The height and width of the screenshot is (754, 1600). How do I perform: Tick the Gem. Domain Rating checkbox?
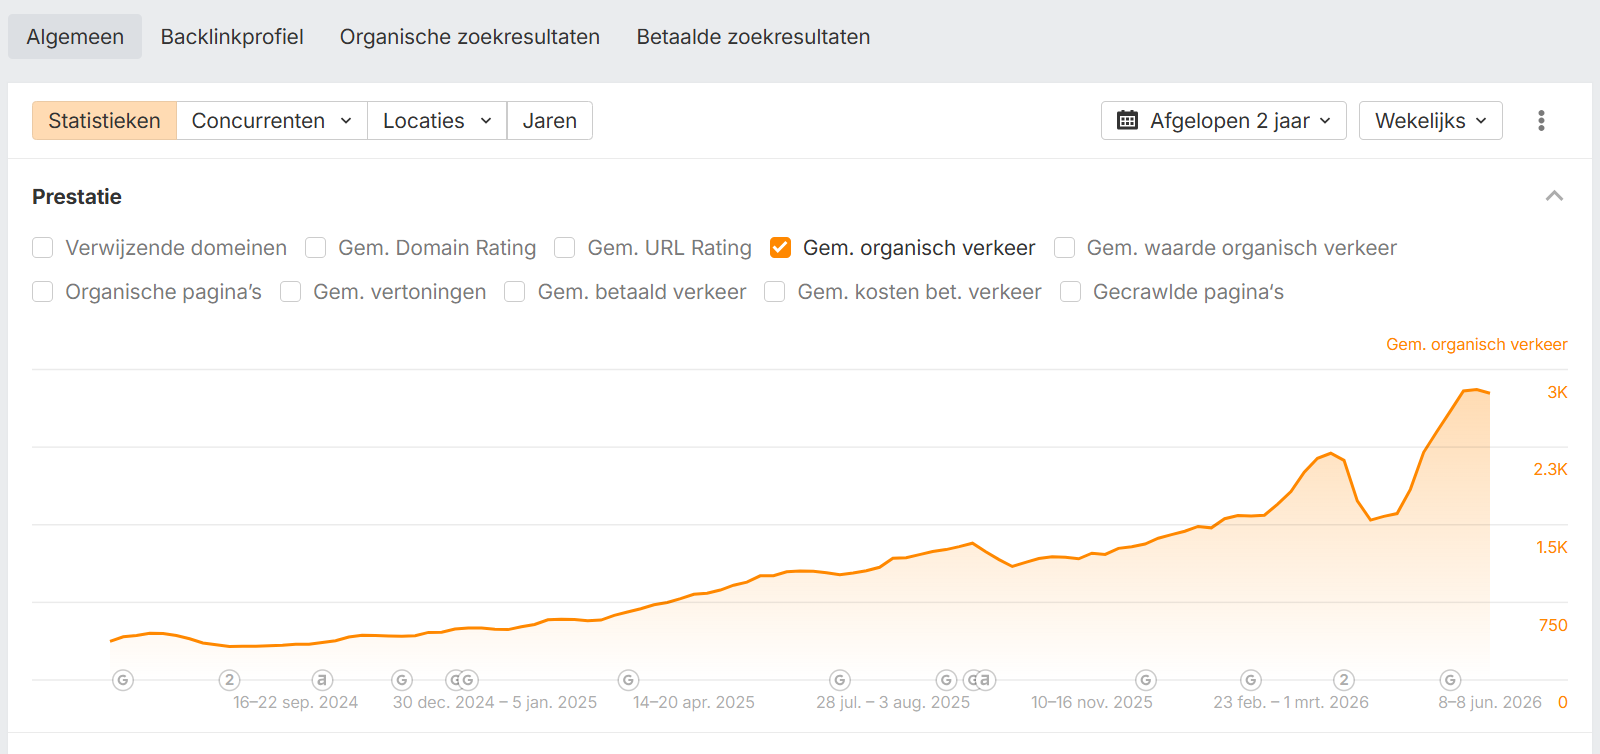pyautogui.click(x=315, y=248)
